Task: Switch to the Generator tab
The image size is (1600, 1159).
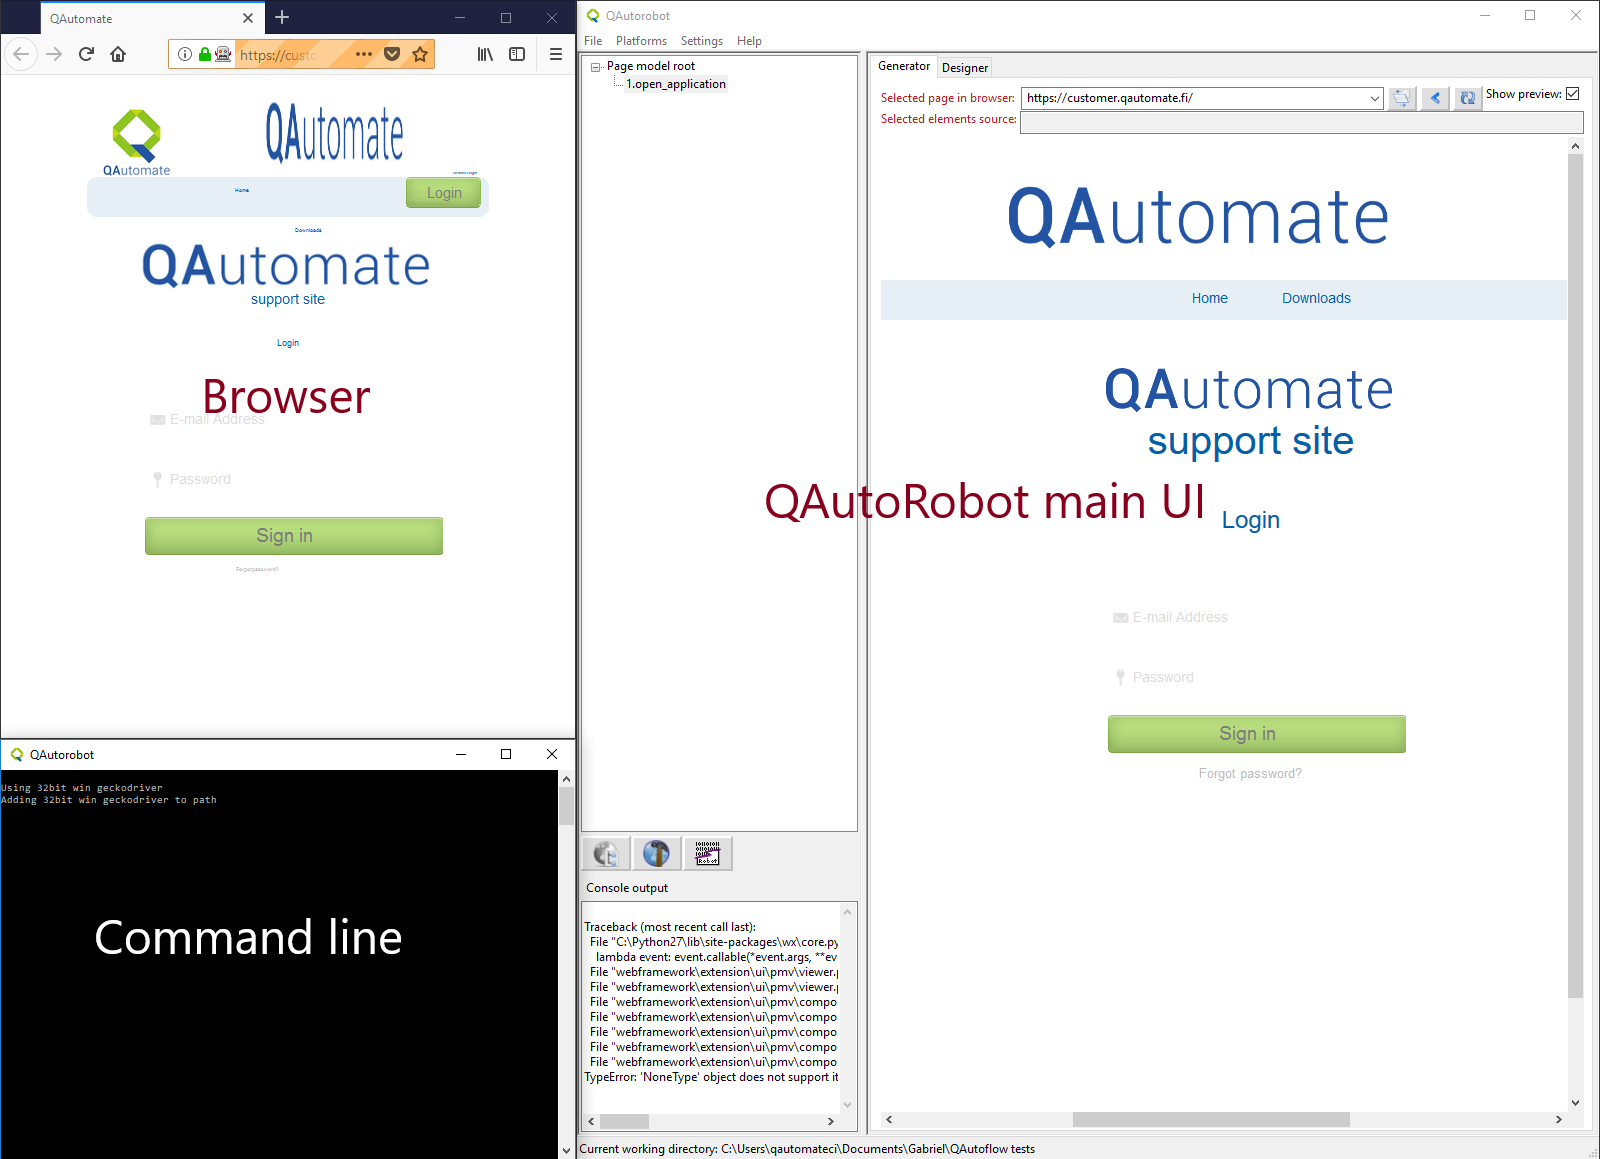Action: point(904,66)
